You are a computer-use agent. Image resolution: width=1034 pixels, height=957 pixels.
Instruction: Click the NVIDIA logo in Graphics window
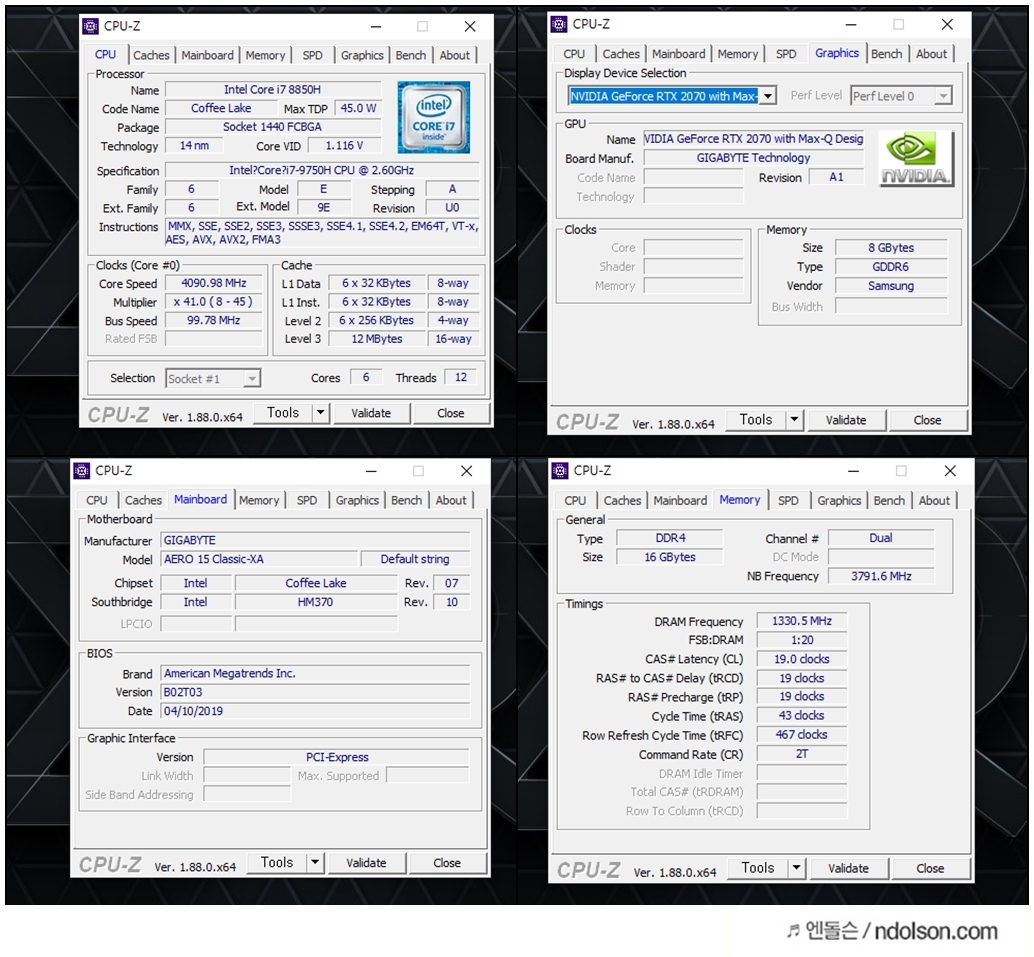(917, 159)
